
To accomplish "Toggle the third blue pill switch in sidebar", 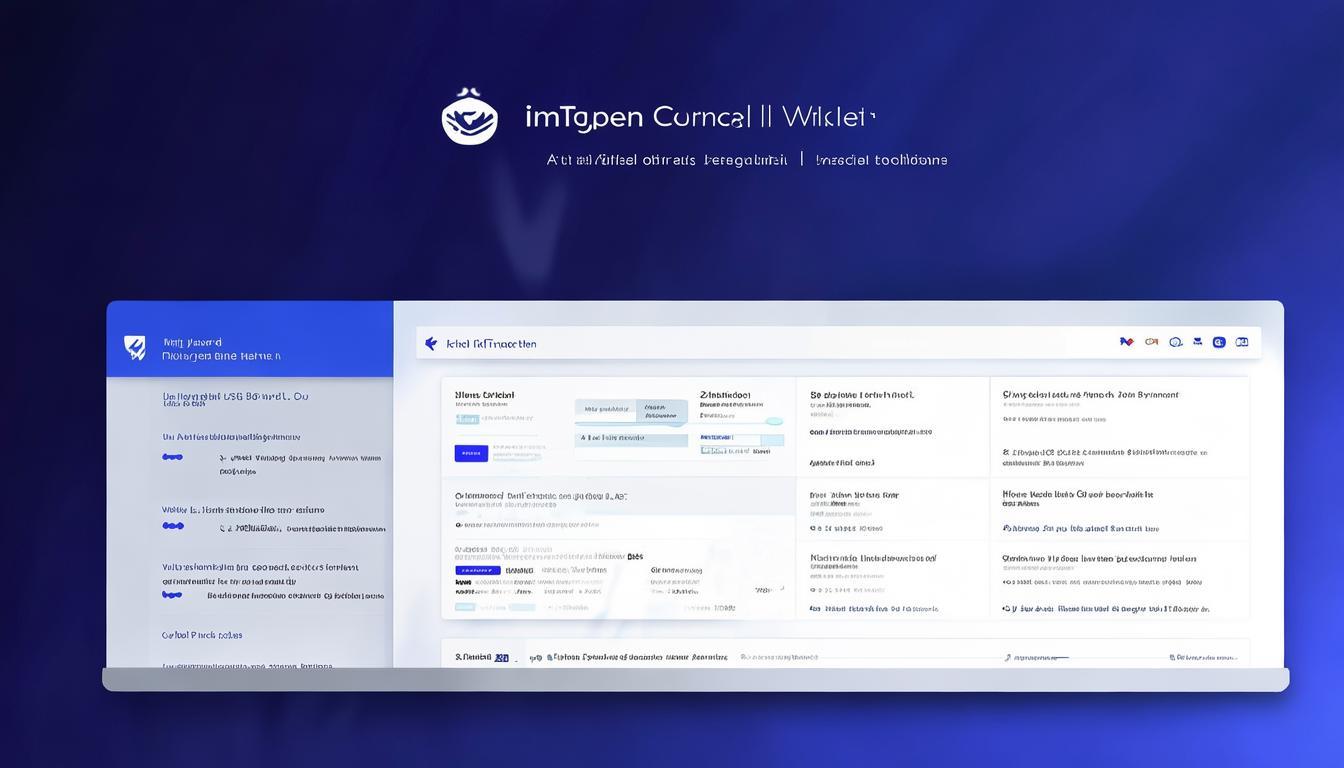I will click(173, 594).
